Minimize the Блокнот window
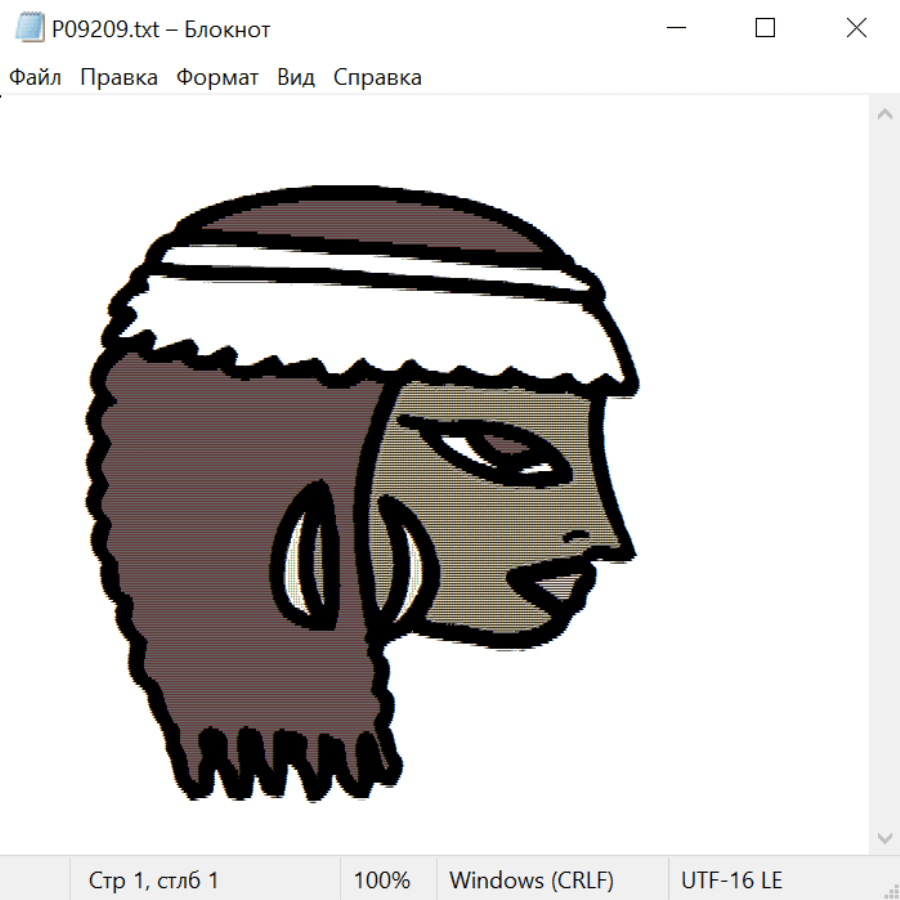 675,29
